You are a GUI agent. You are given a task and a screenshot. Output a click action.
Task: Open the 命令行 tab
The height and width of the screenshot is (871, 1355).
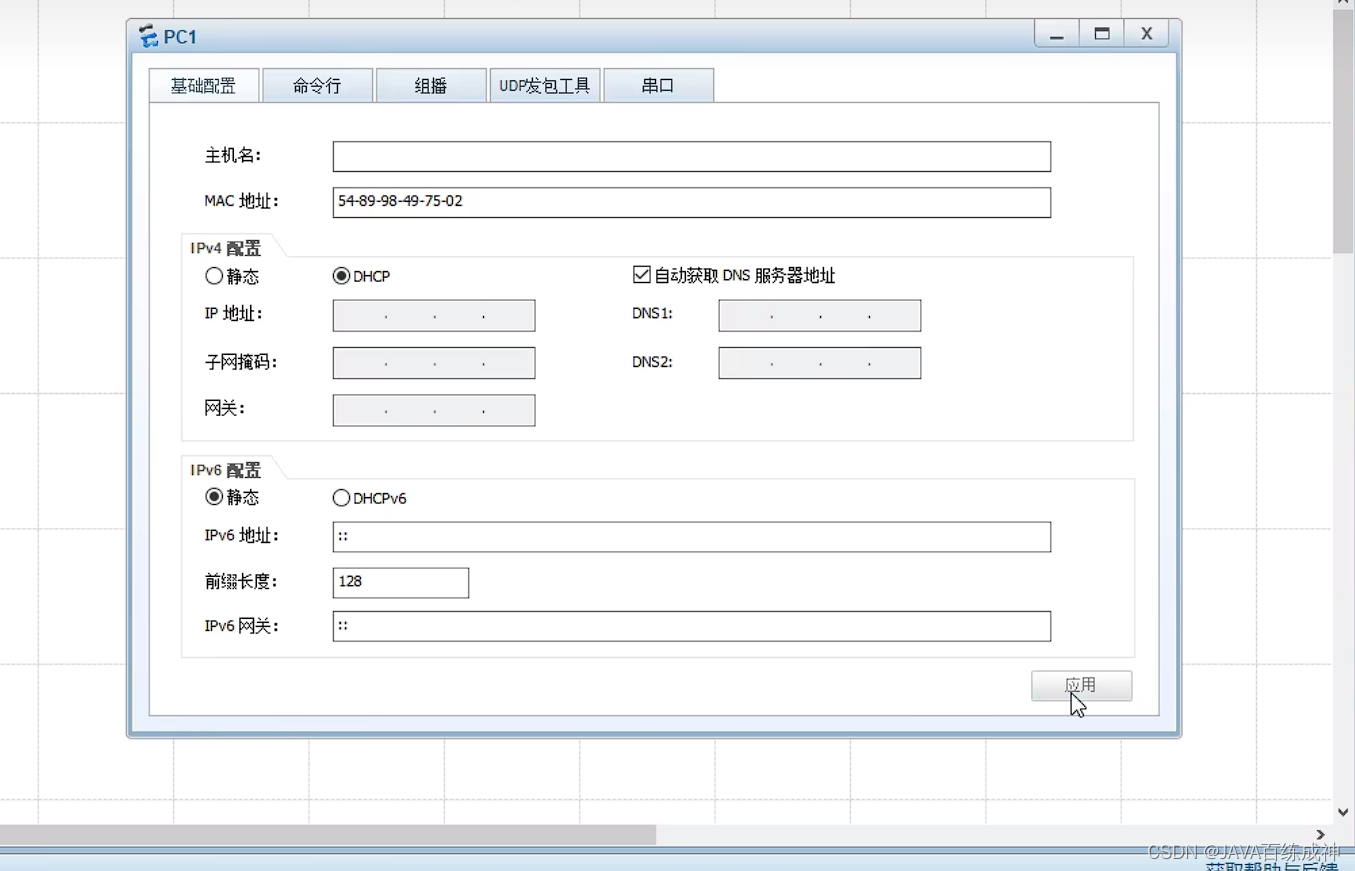317,86
